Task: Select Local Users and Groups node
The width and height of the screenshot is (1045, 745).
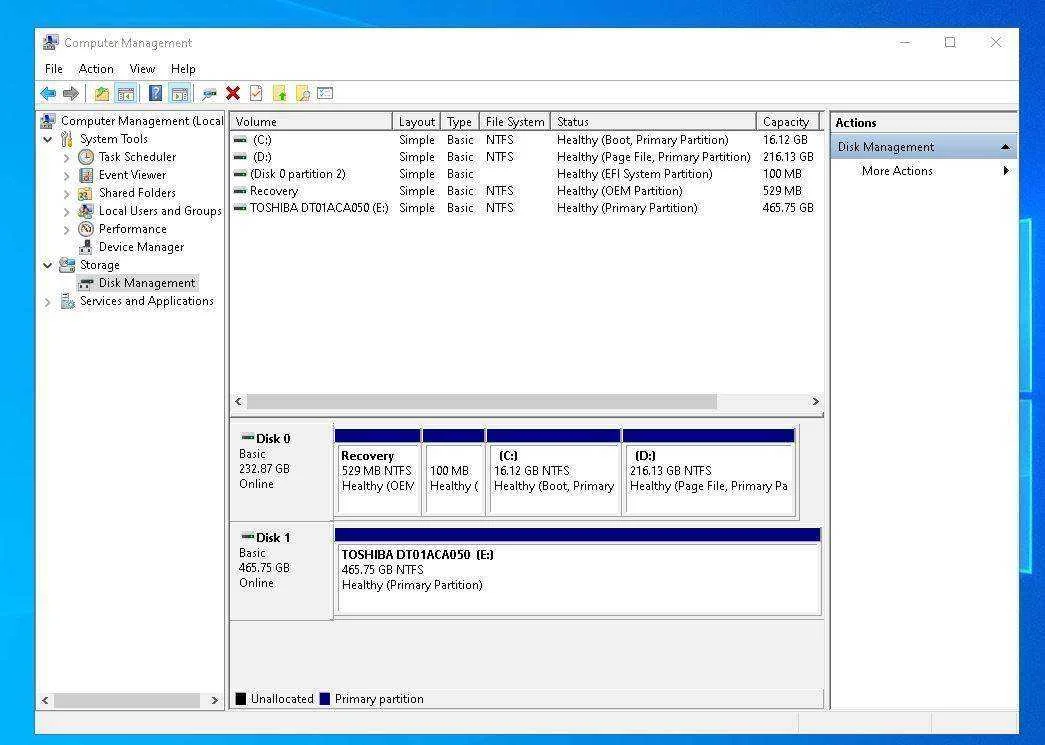Action: point(160,211)
